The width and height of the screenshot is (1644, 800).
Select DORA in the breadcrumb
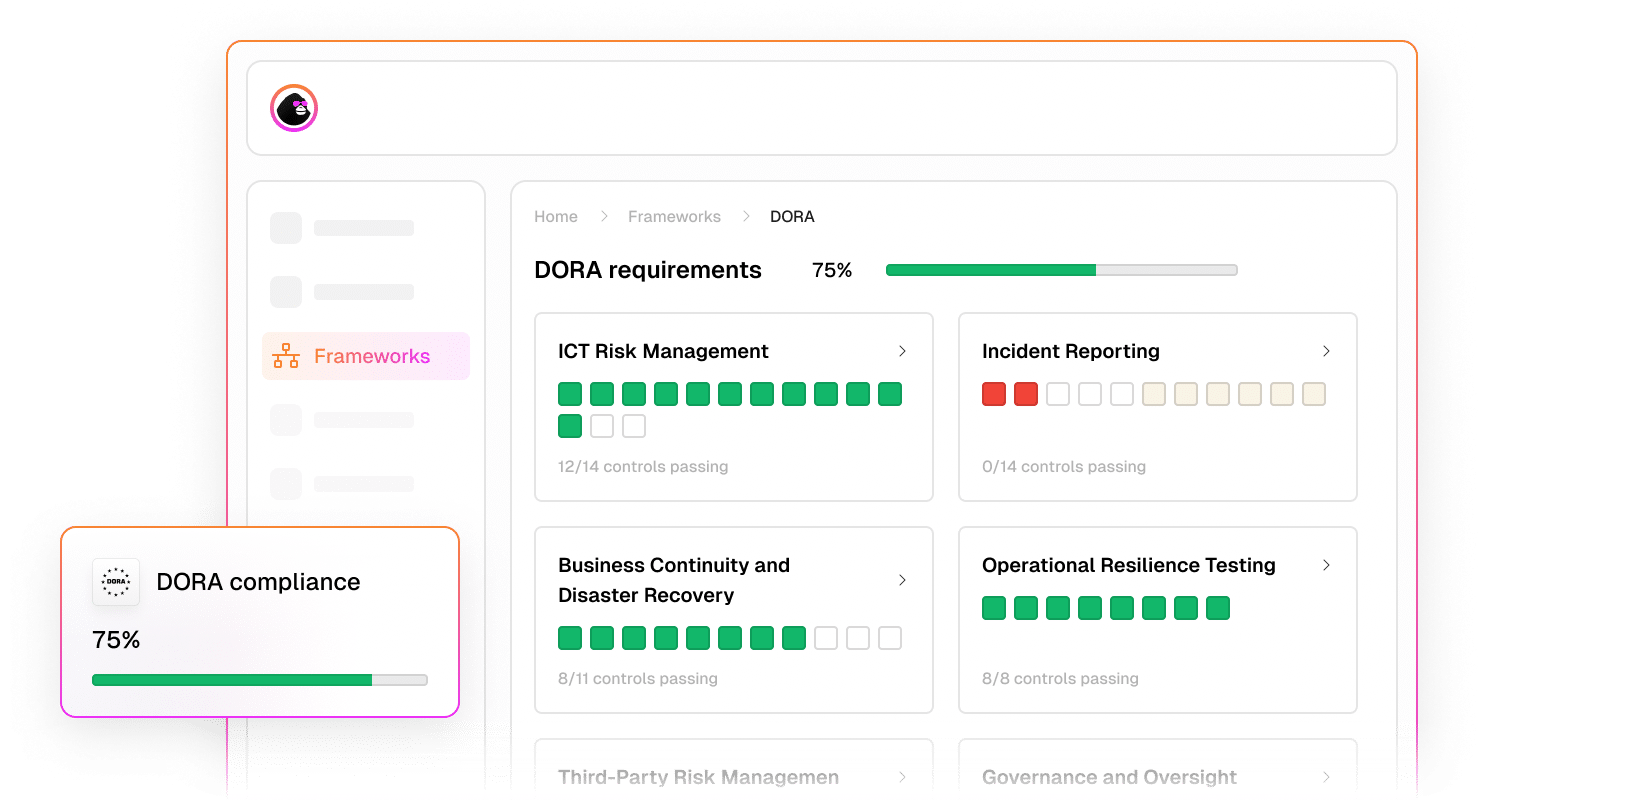pyautogui.click(x=792, y=216)
